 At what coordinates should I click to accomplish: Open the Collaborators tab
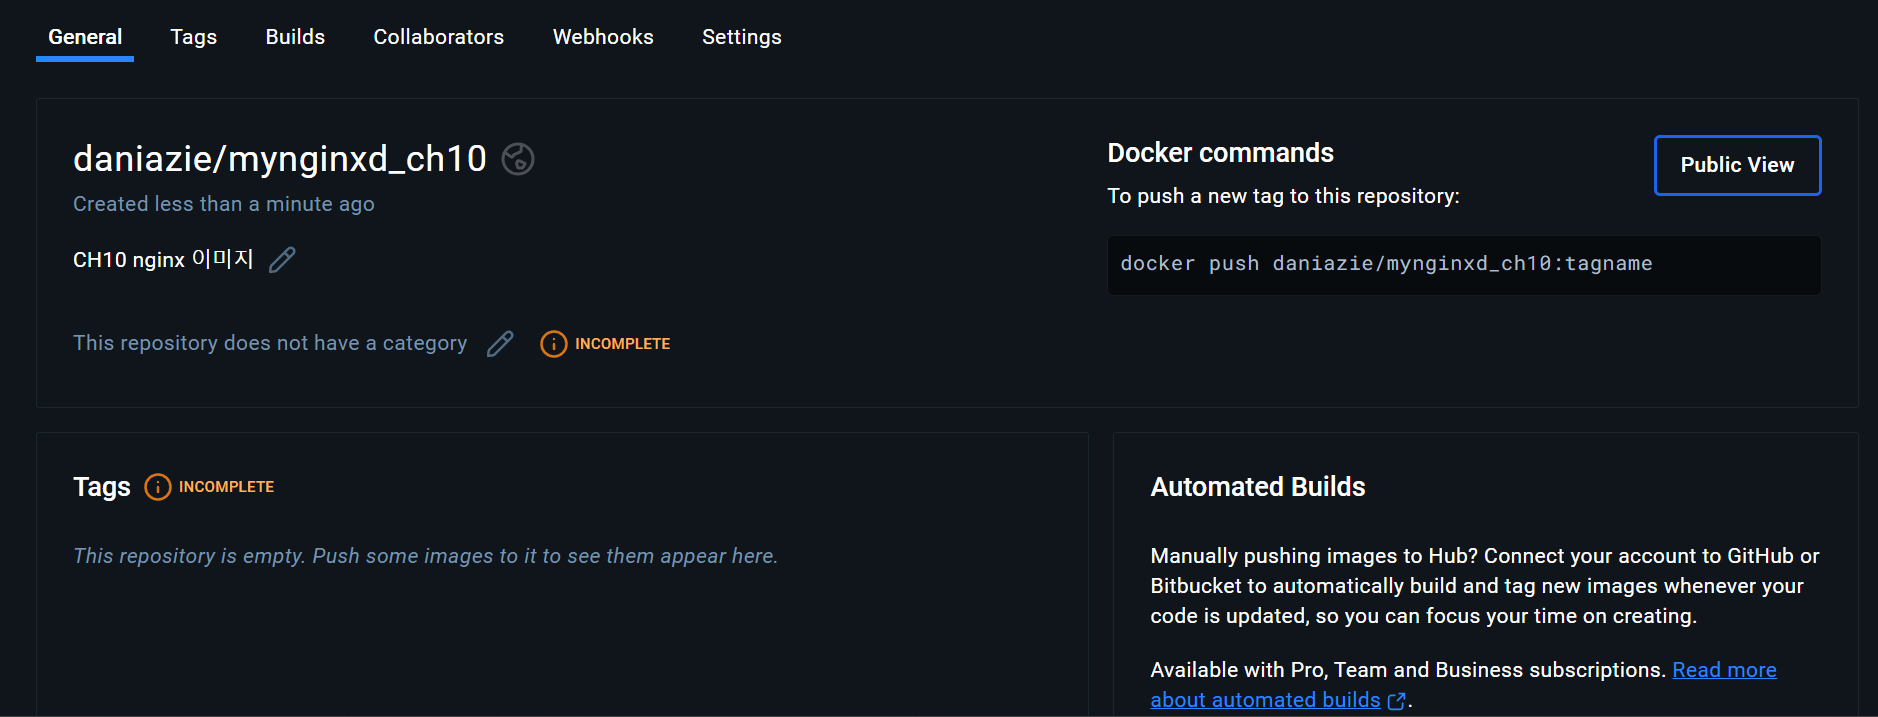438,37
